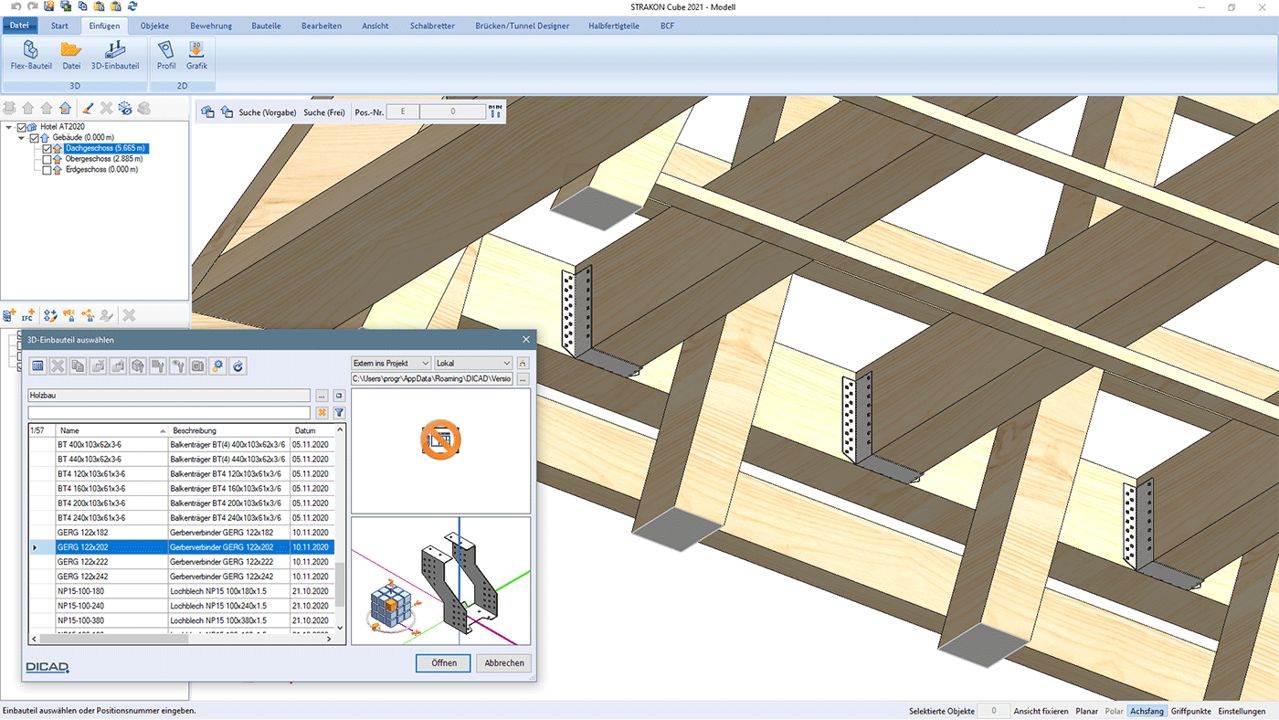This screenshot has width=1279, height=720.
Task: Check the Erdgeschoss floor checkbox
Action: 47,170
